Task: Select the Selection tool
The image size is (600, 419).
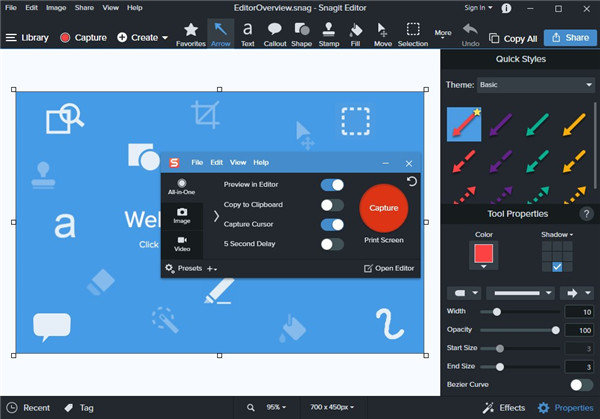Action: 413,34
